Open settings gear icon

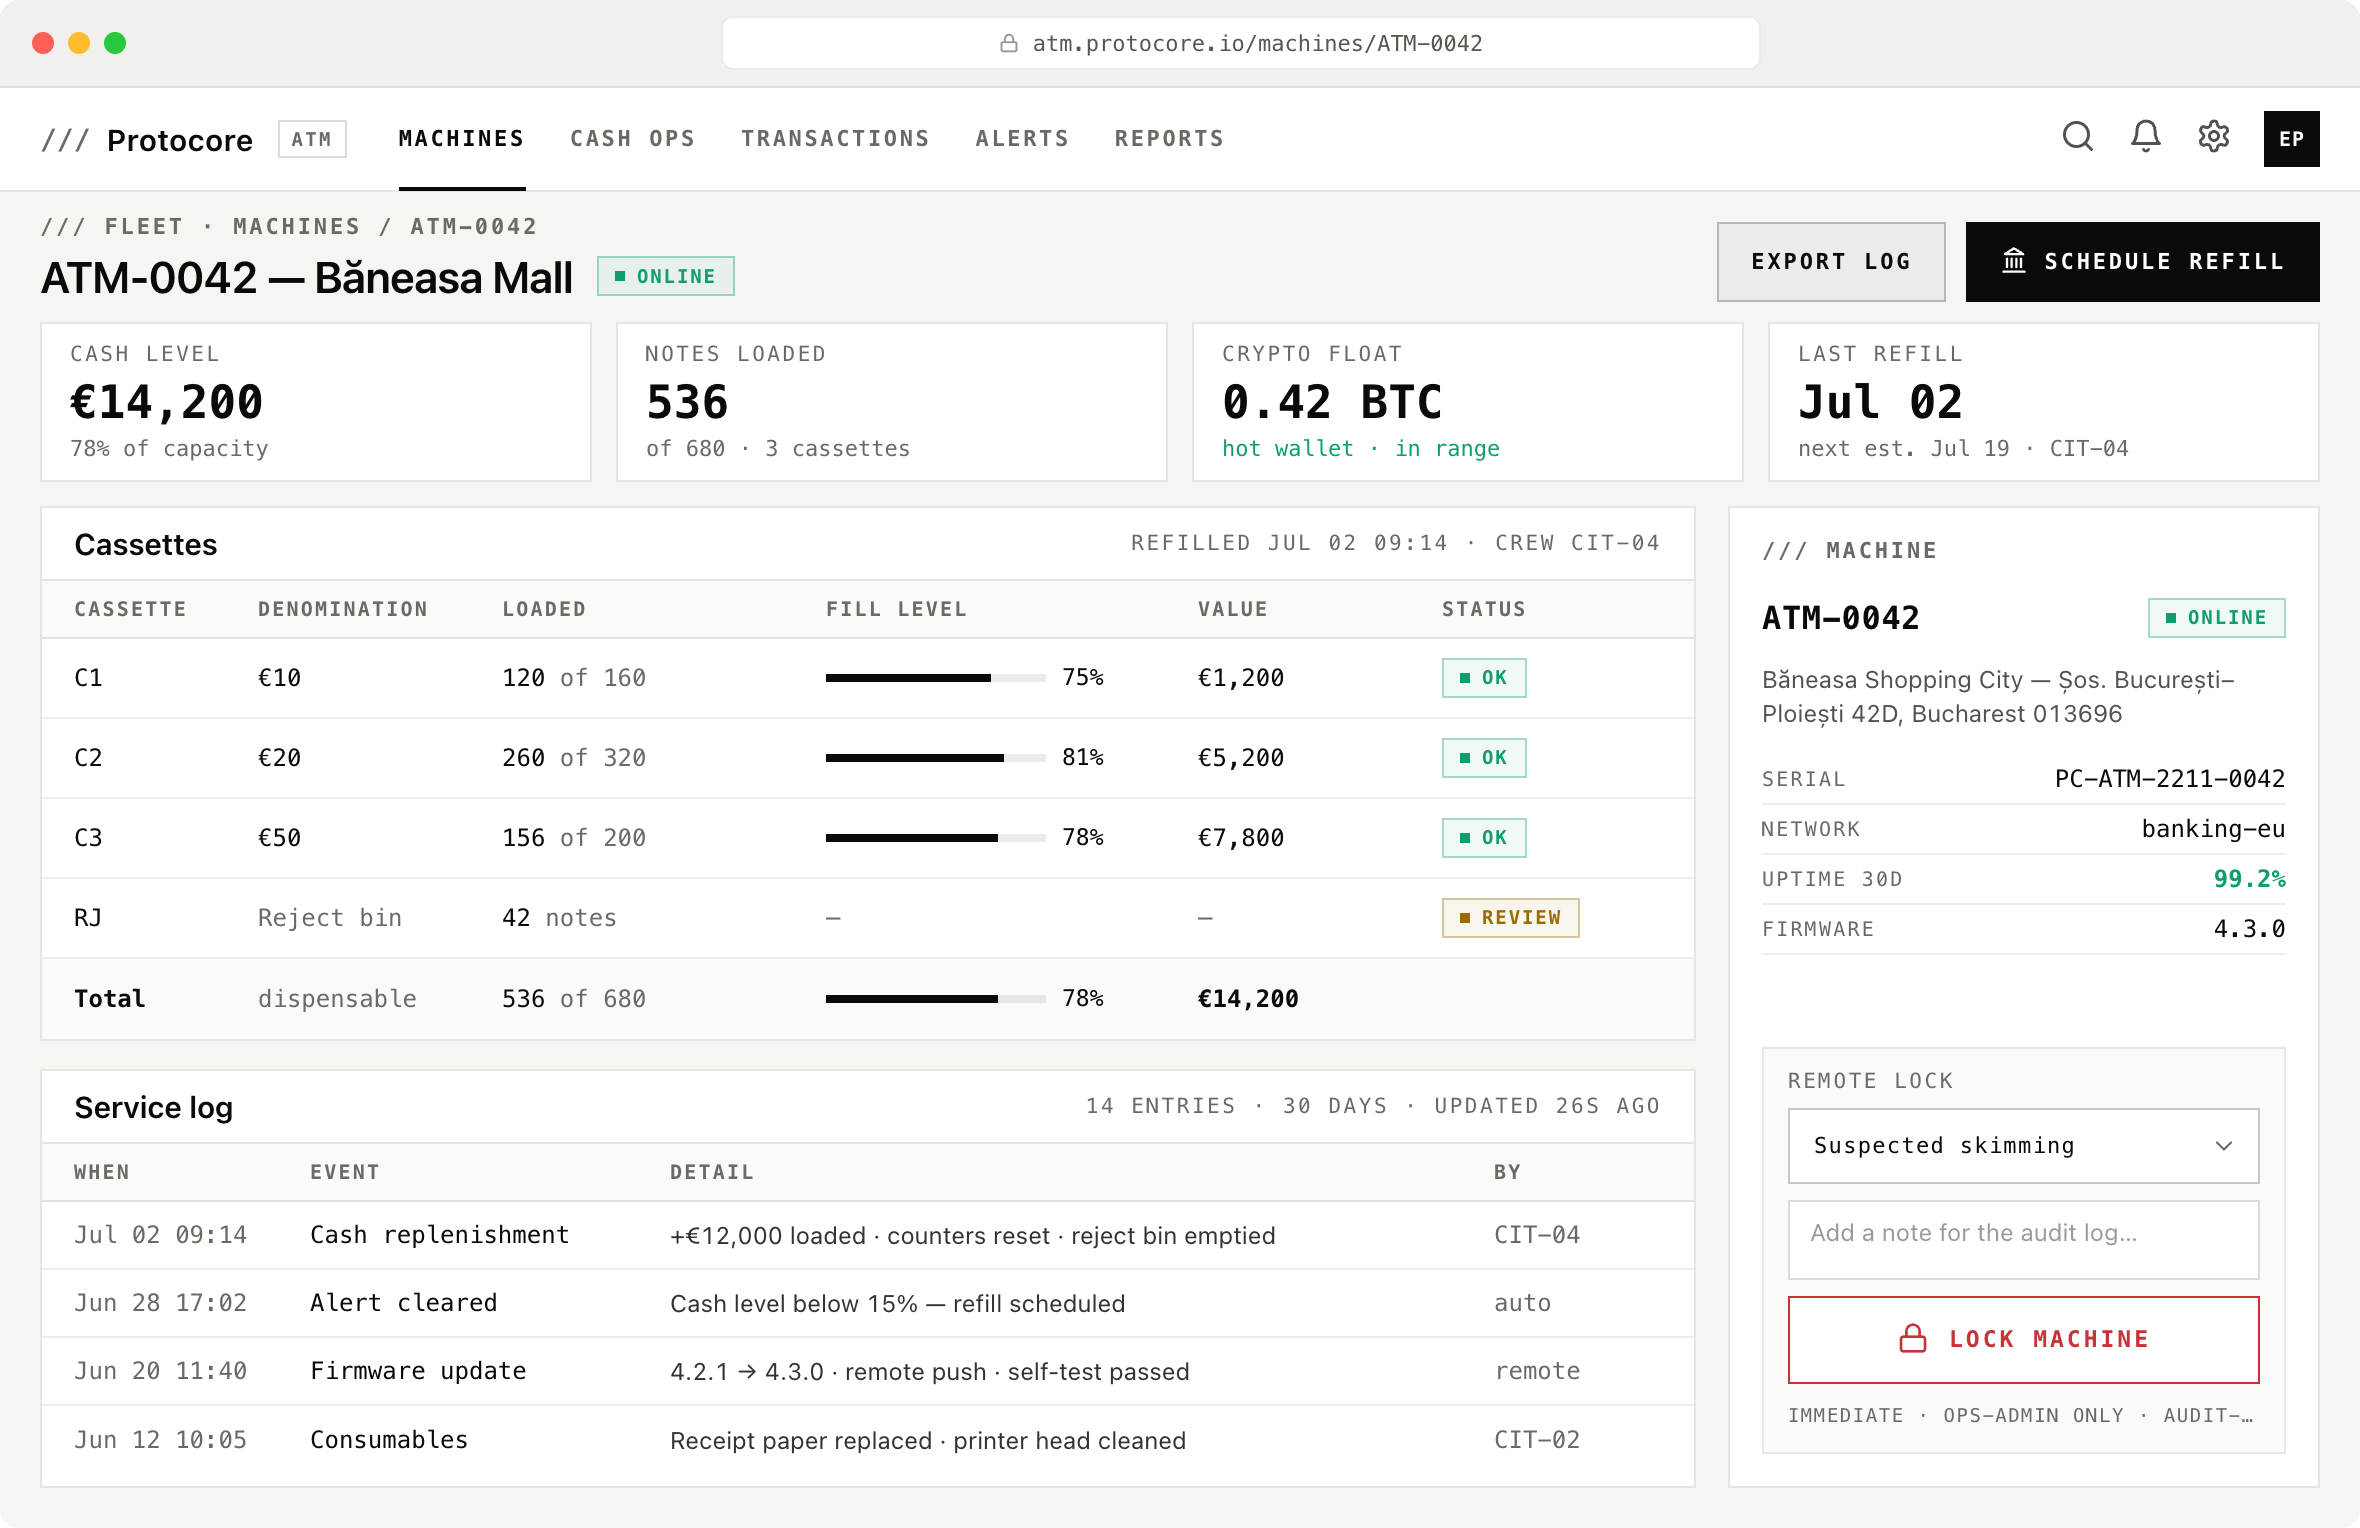coord(2213,137)
